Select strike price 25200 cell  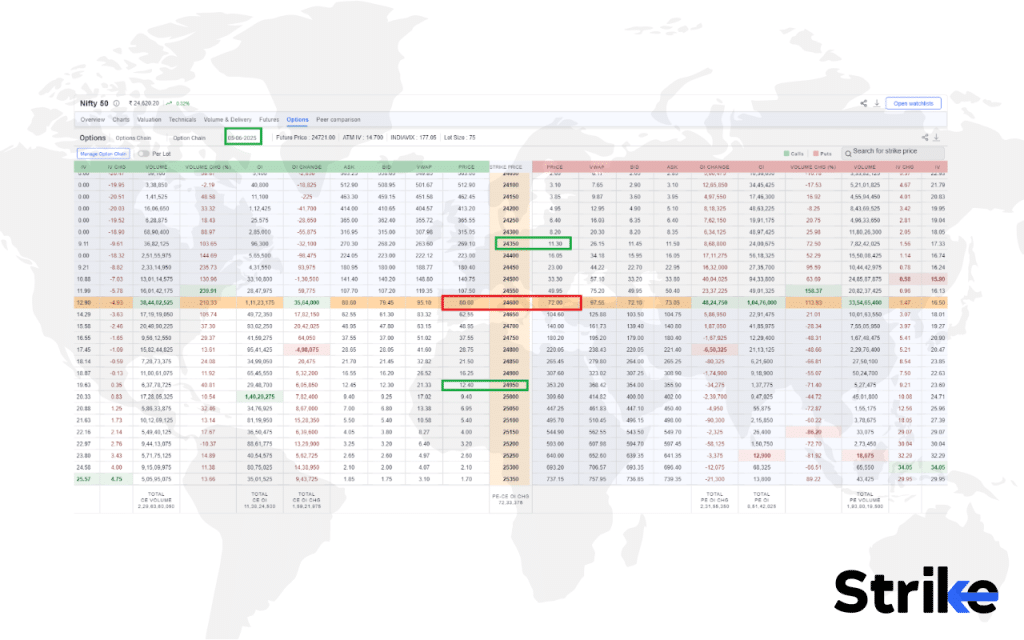point(511,443)
